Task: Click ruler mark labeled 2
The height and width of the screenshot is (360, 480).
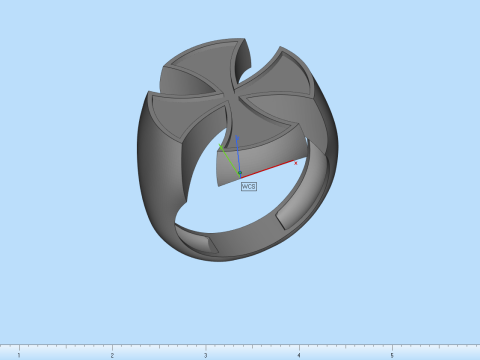Action: 112,355
